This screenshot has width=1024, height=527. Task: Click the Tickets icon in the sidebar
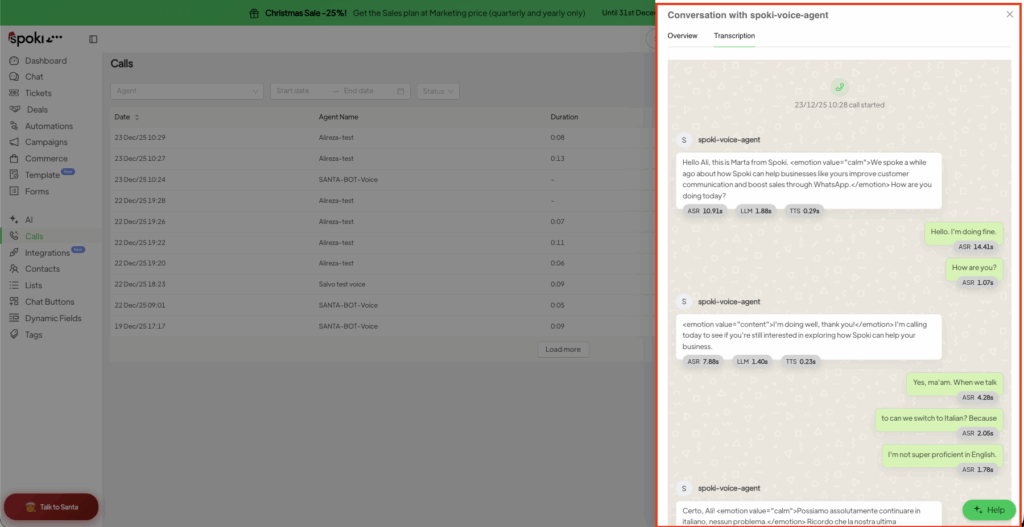pyautogui.click(x=14, y=93)
